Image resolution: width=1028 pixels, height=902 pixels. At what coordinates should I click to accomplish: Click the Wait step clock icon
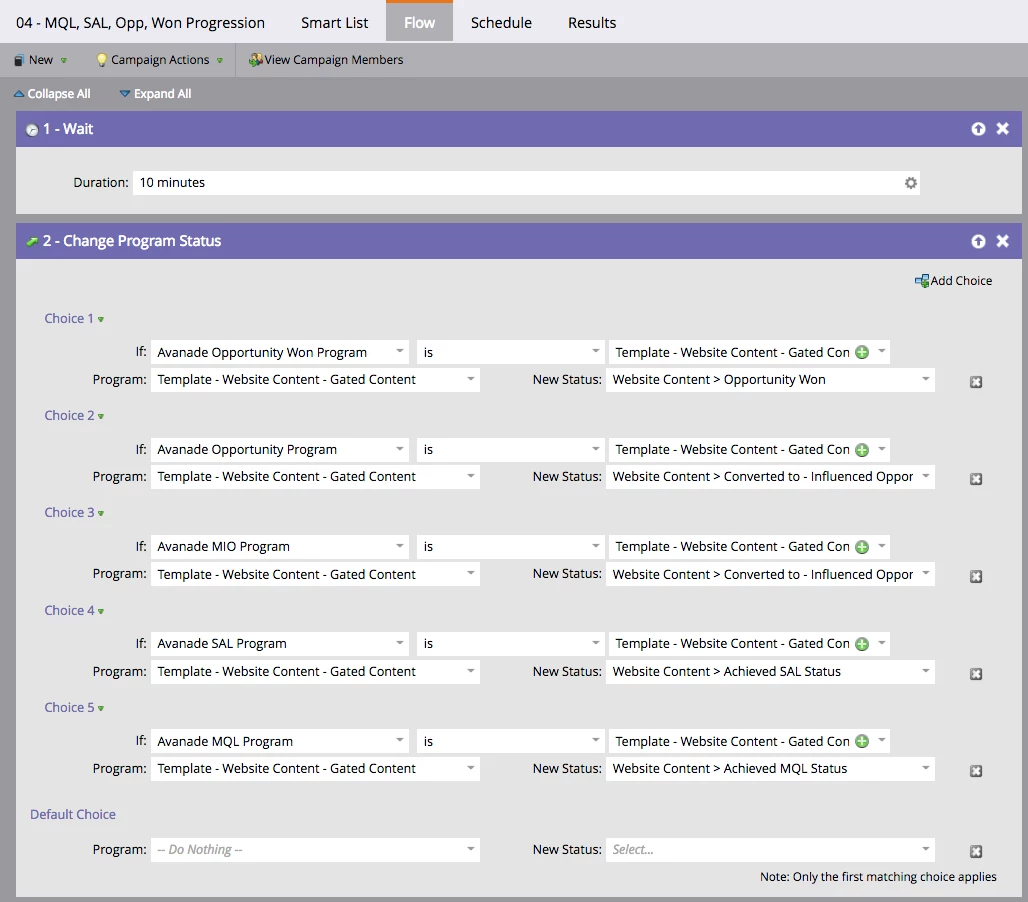click(31, 130)
